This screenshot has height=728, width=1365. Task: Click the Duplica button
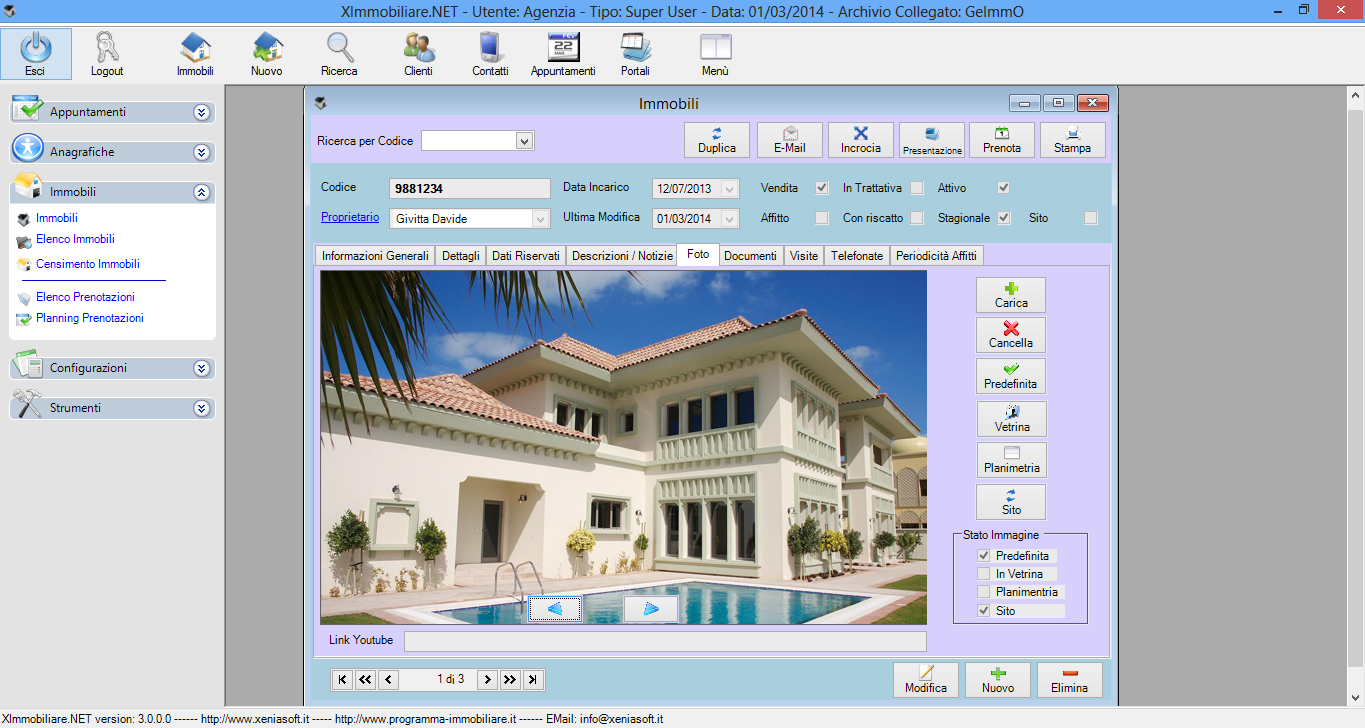(717, 140)
